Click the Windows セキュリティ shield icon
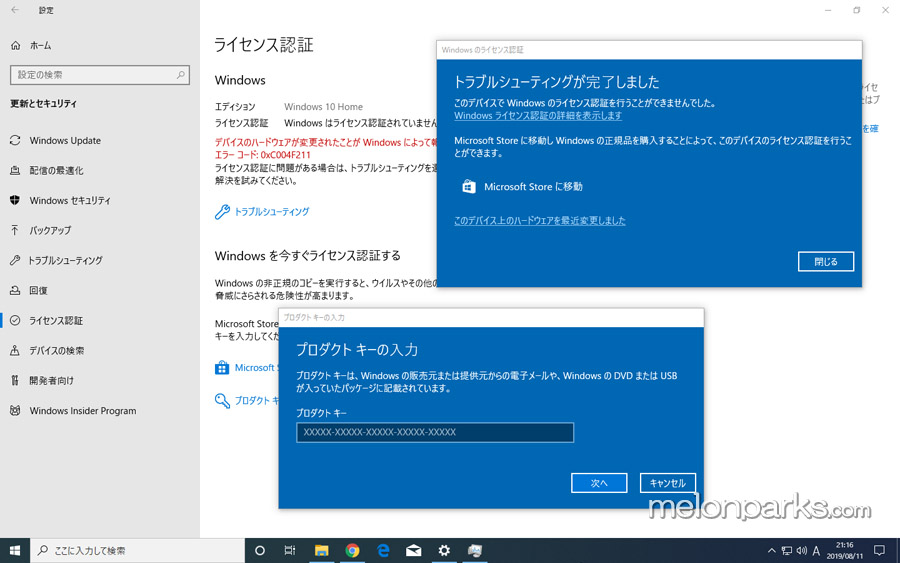The height and width of the screenshot is (563, 900). coord(15,200)
